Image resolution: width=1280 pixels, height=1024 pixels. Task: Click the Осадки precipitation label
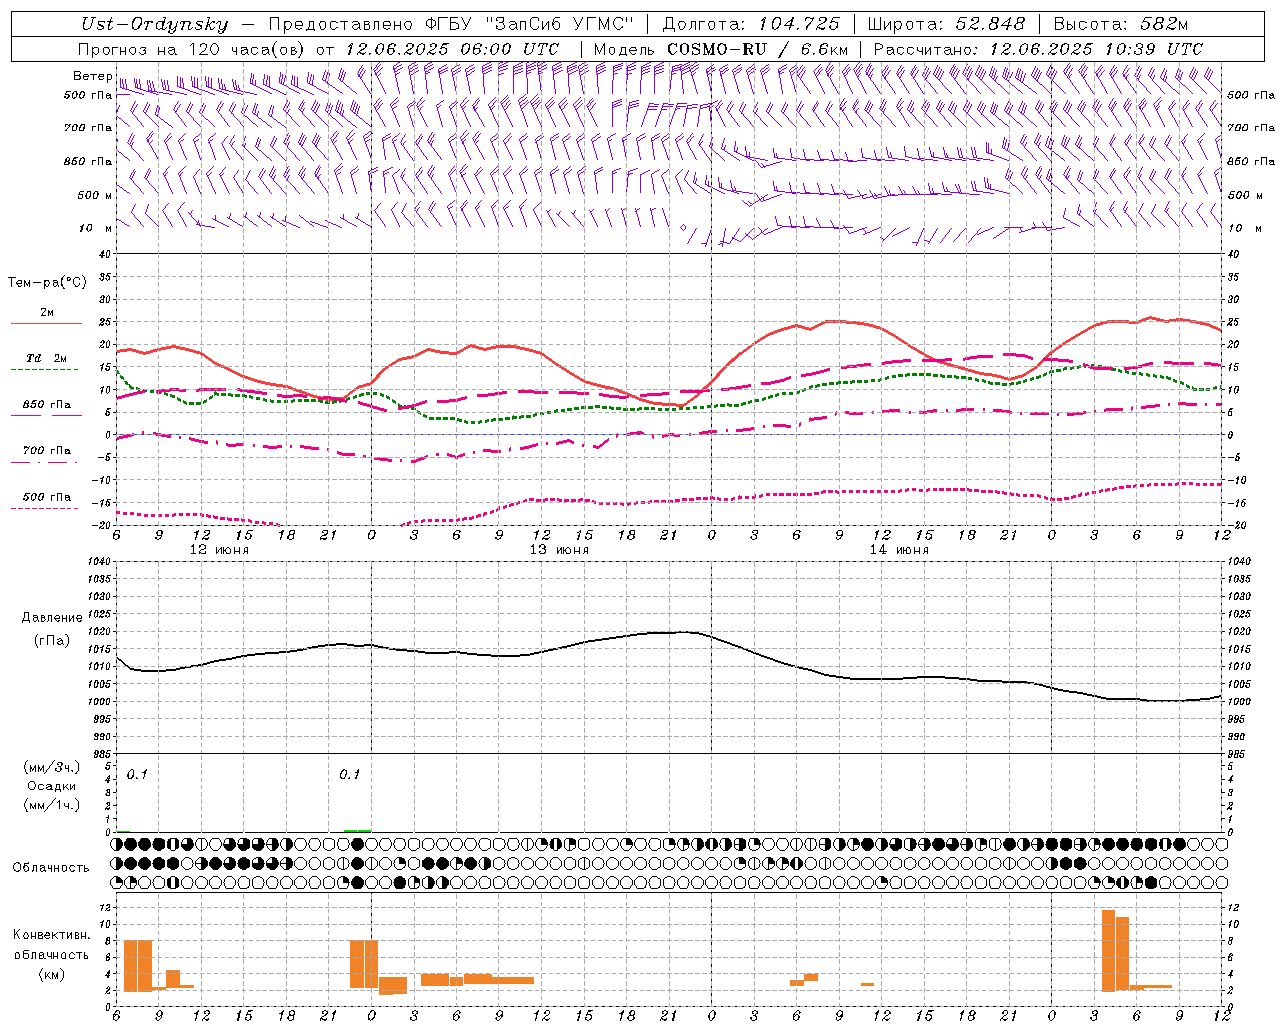click(x=51, y=786)
